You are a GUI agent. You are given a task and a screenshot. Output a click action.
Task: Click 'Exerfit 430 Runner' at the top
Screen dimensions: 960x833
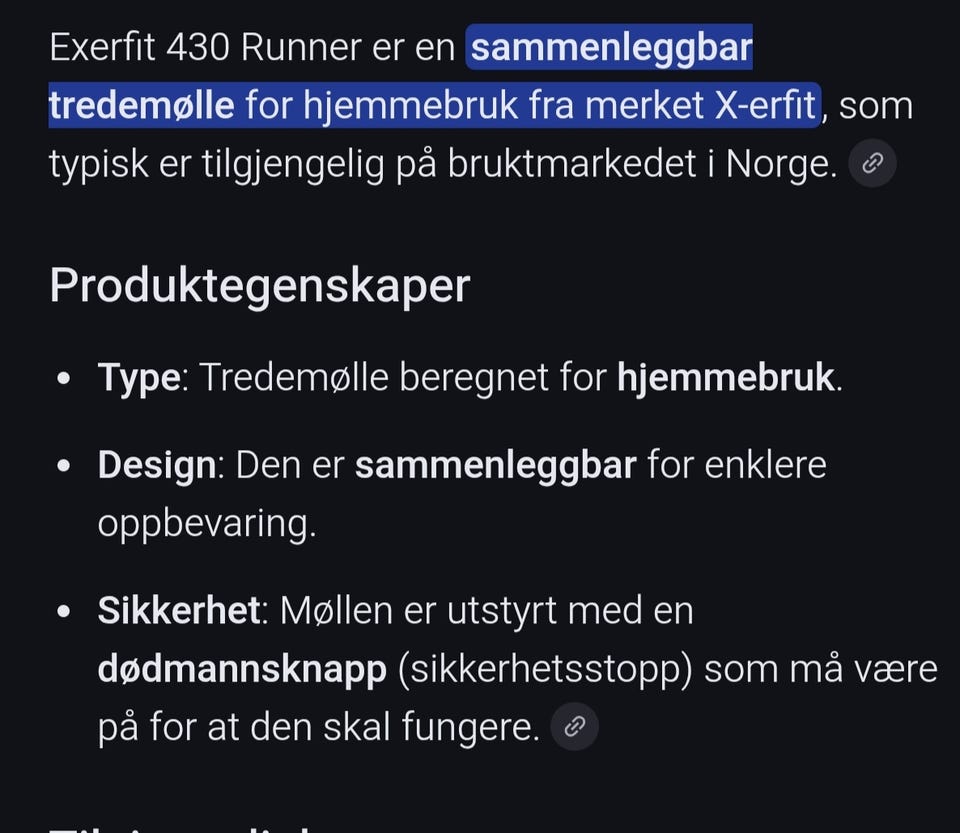(x=210, y=48)
